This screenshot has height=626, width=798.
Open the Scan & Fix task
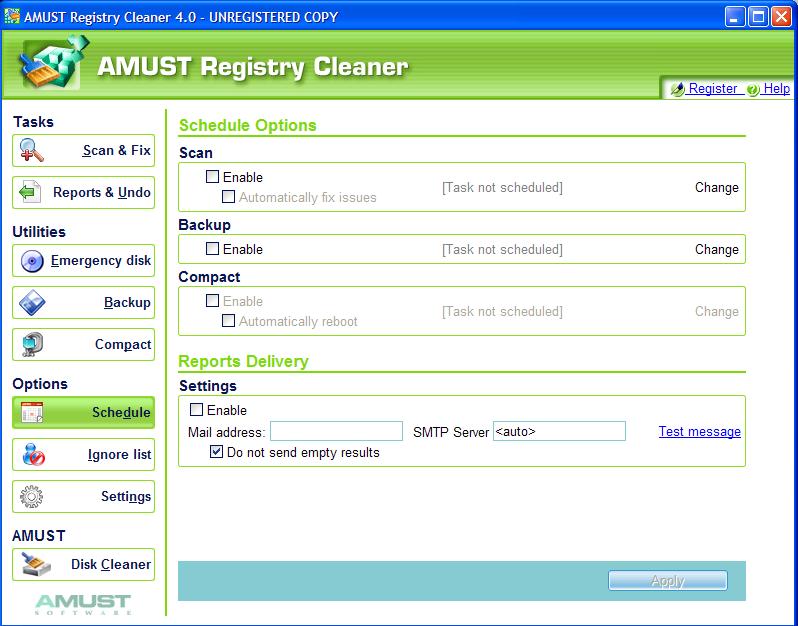point(83,151)
